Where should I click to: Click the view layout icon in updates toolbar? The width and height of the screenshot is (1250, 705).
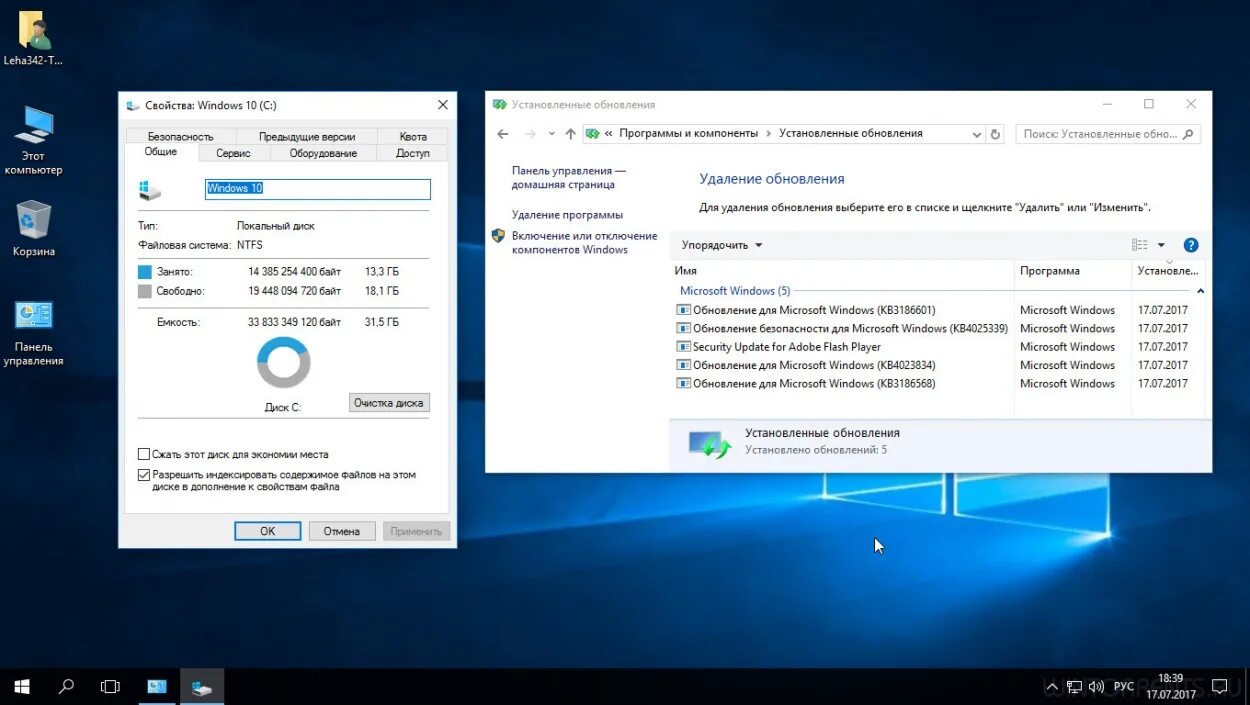pos(1140,245)
